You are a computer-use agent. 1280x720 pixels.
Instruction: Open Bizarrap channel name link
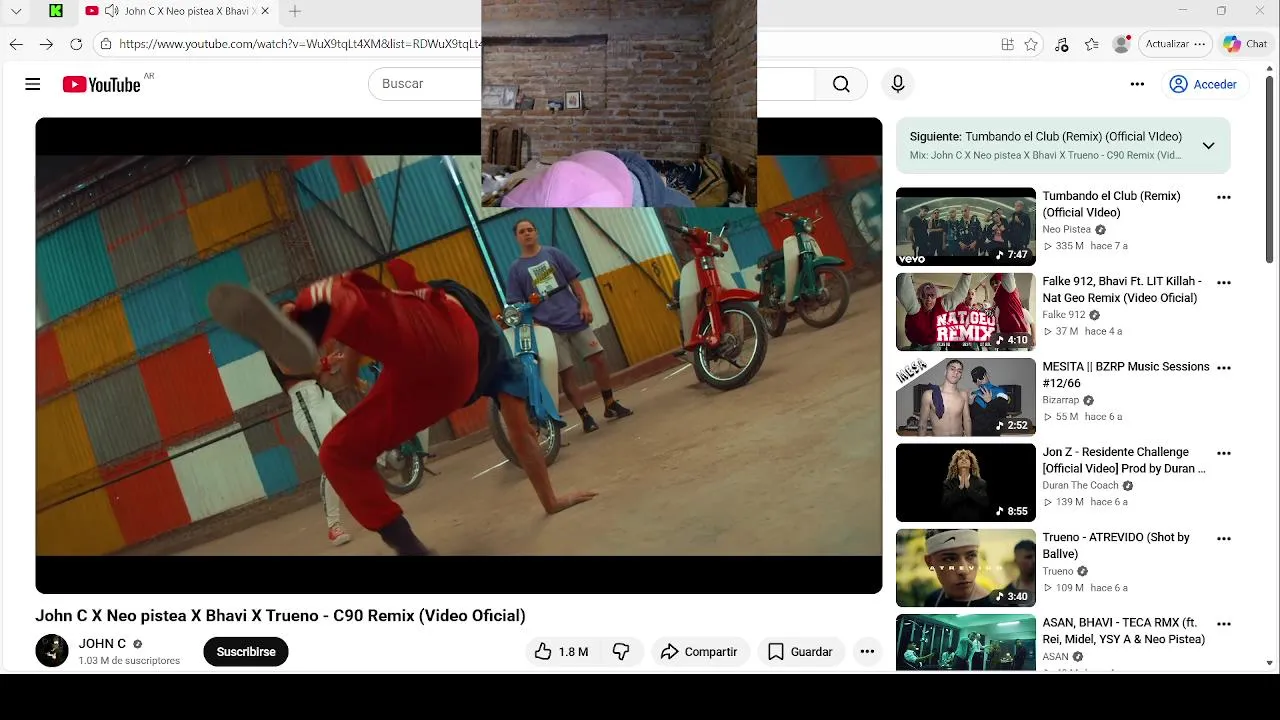(1061, 400)
